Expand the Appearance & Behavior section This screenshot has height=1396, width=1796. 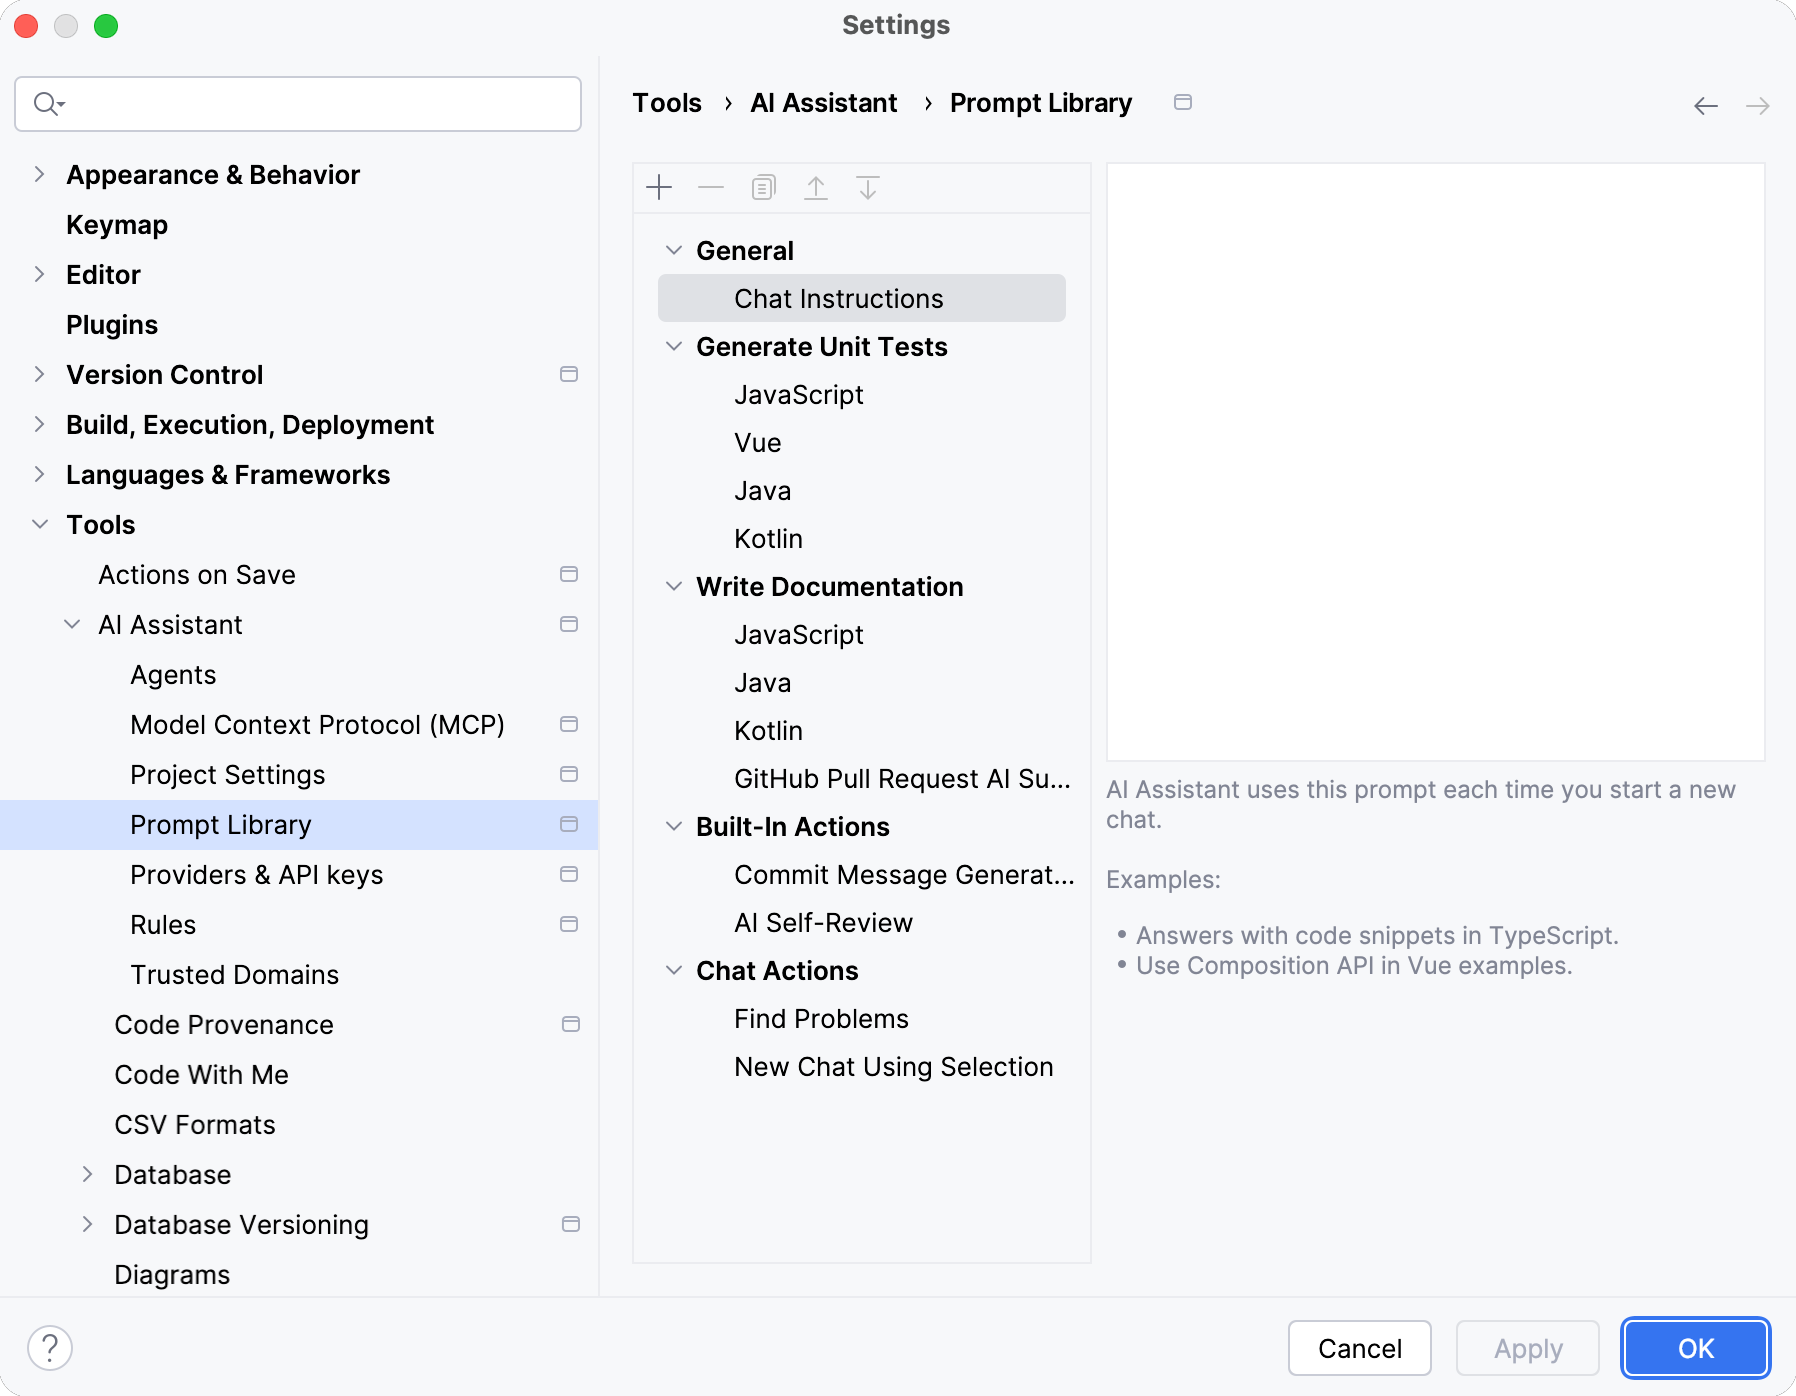39,175
